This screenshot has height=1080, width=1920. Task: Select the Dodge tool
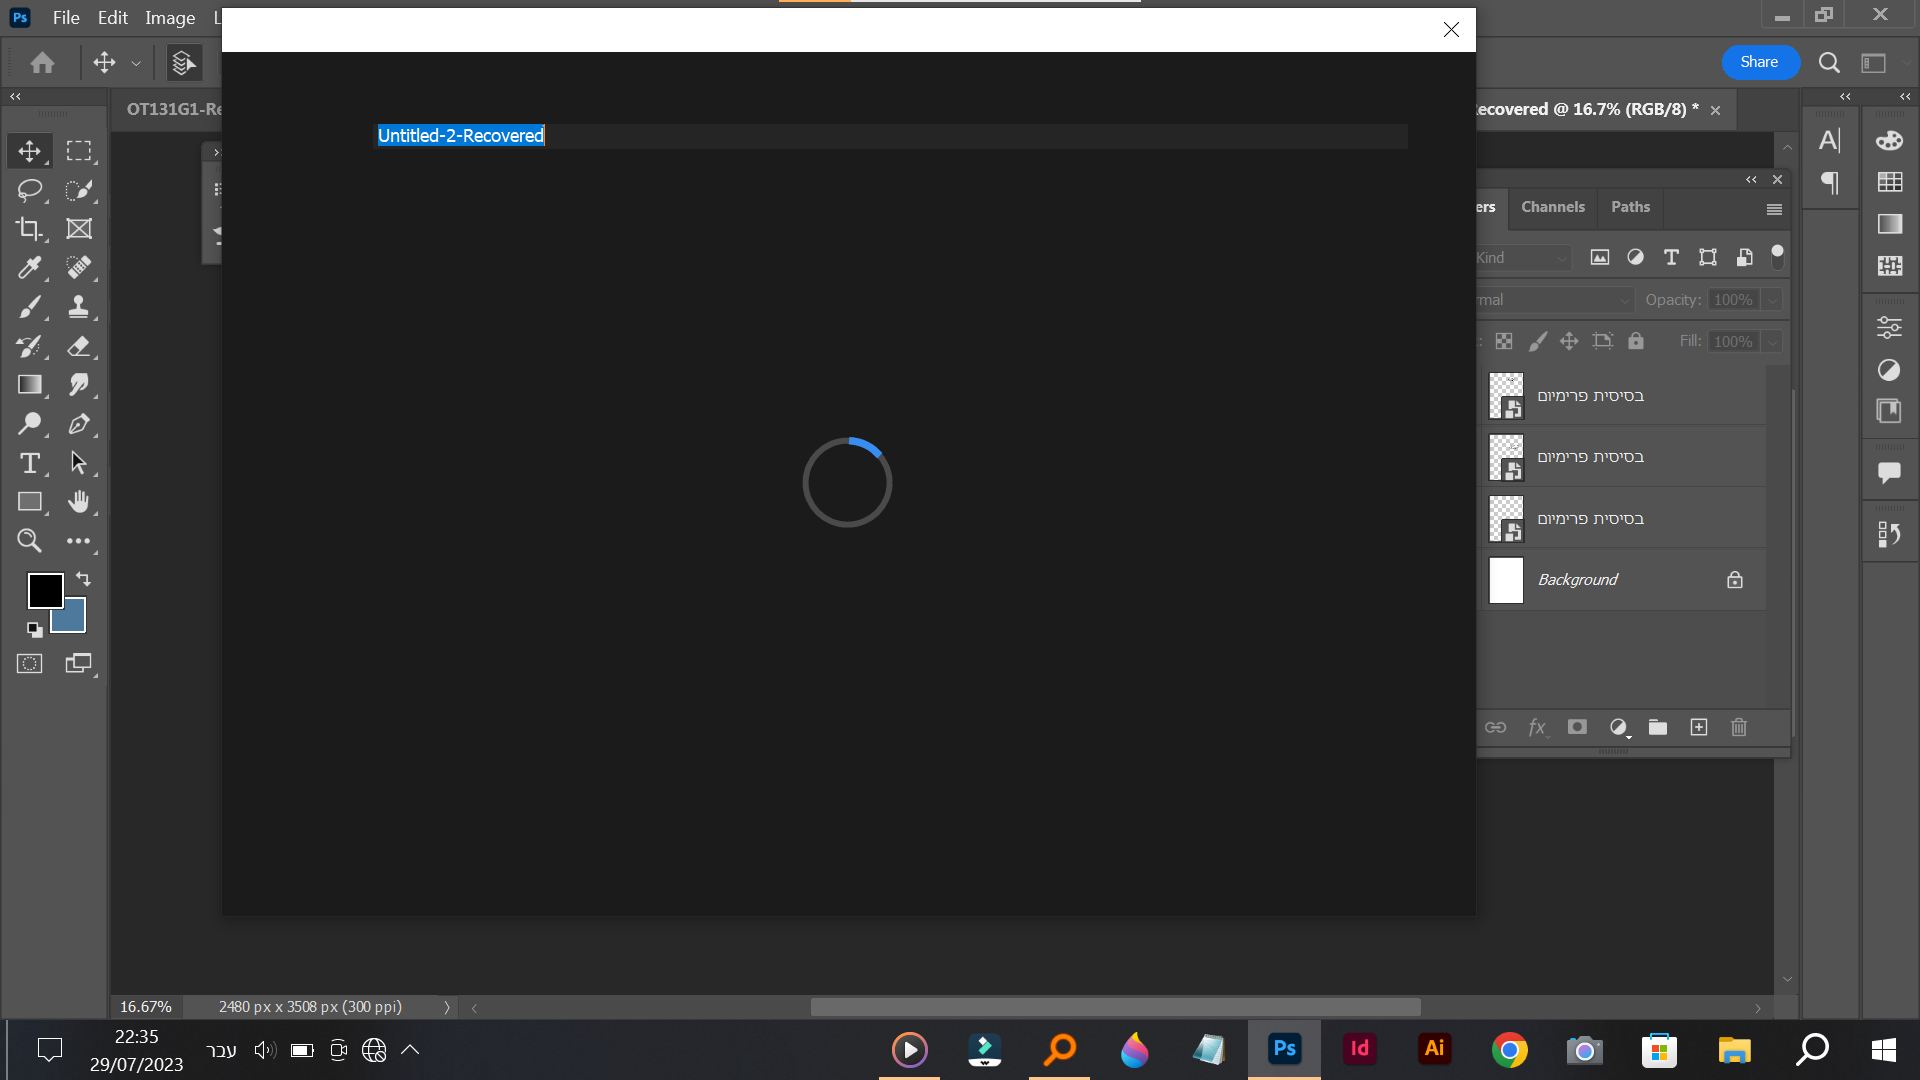pos(30,424)
